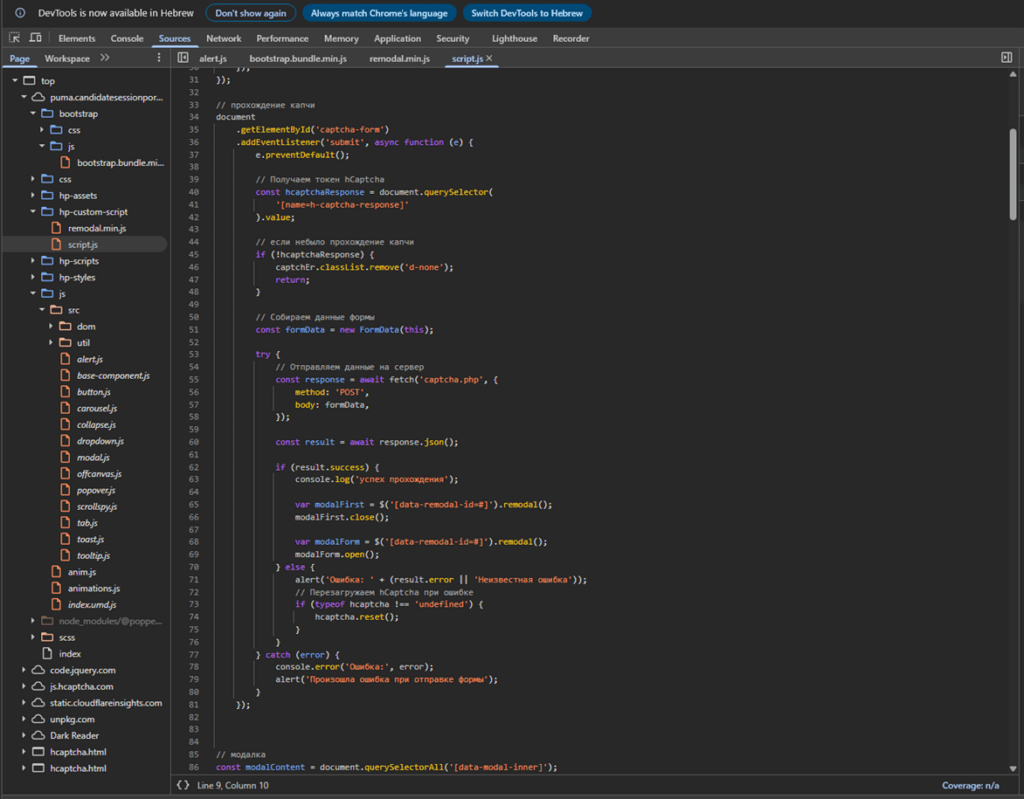Viewport: 1024px width, 799px height.
Task: Select script.js in file tree
Action: coord(85,244)
